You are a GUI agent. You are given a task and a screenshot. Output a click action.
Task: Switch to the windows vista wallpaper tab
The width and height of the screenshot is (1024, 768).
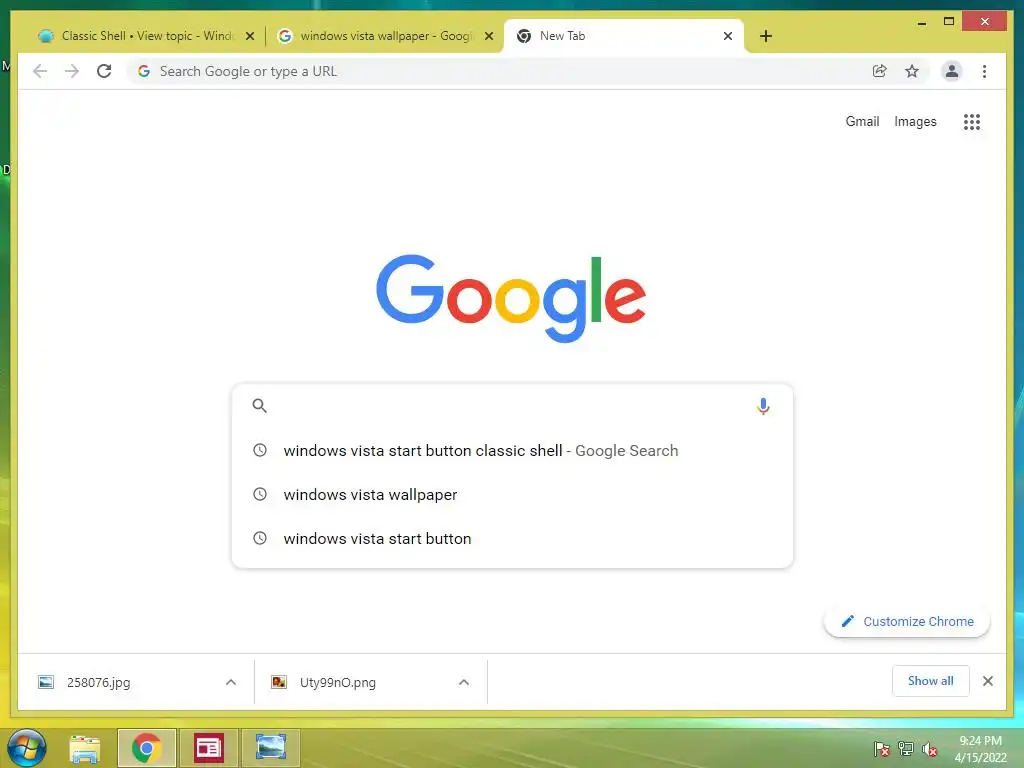click(385, 36)
